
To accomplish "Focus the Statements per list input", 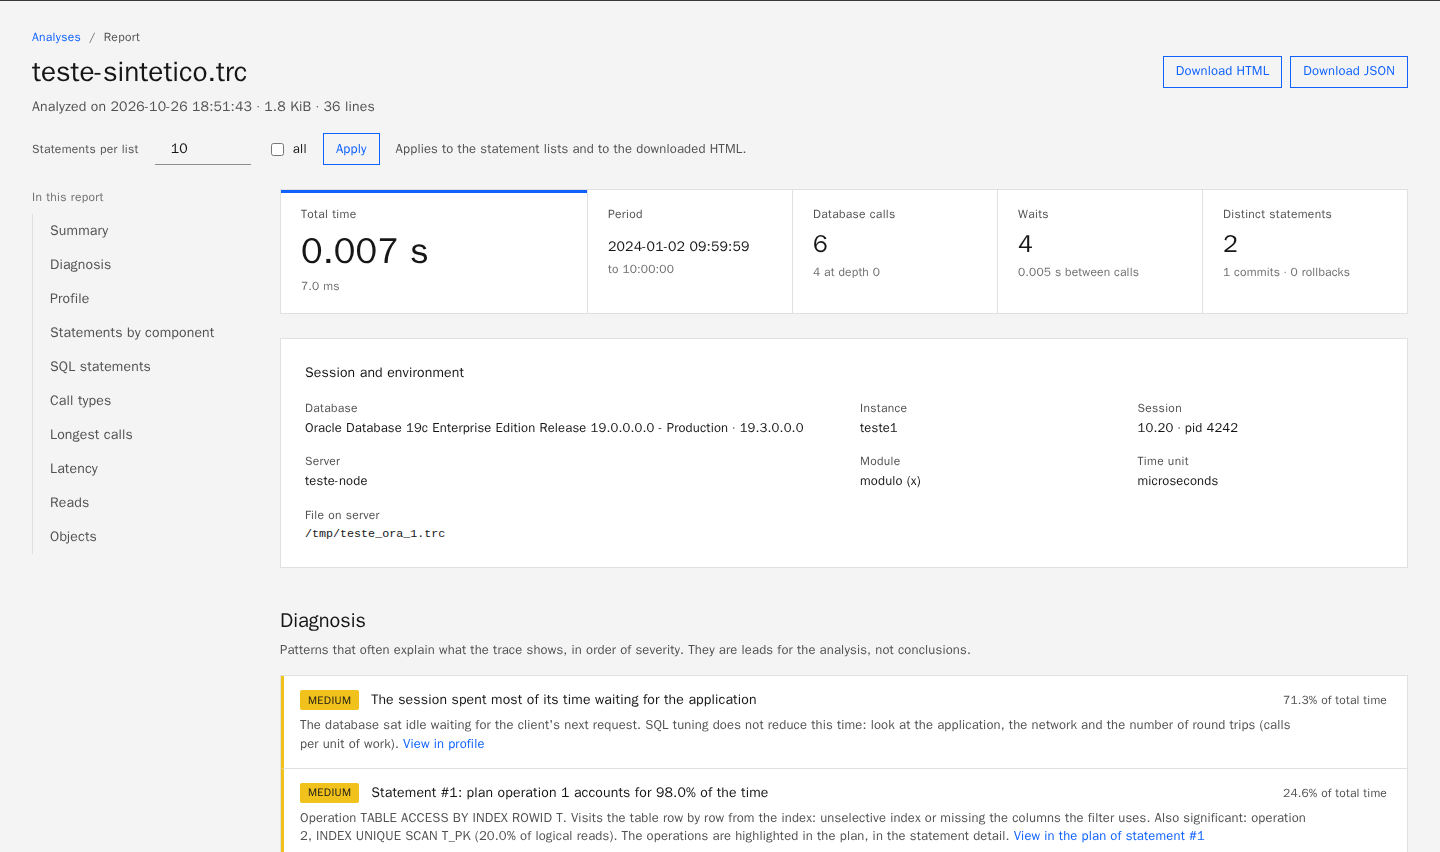I will (x=203, y=149).
